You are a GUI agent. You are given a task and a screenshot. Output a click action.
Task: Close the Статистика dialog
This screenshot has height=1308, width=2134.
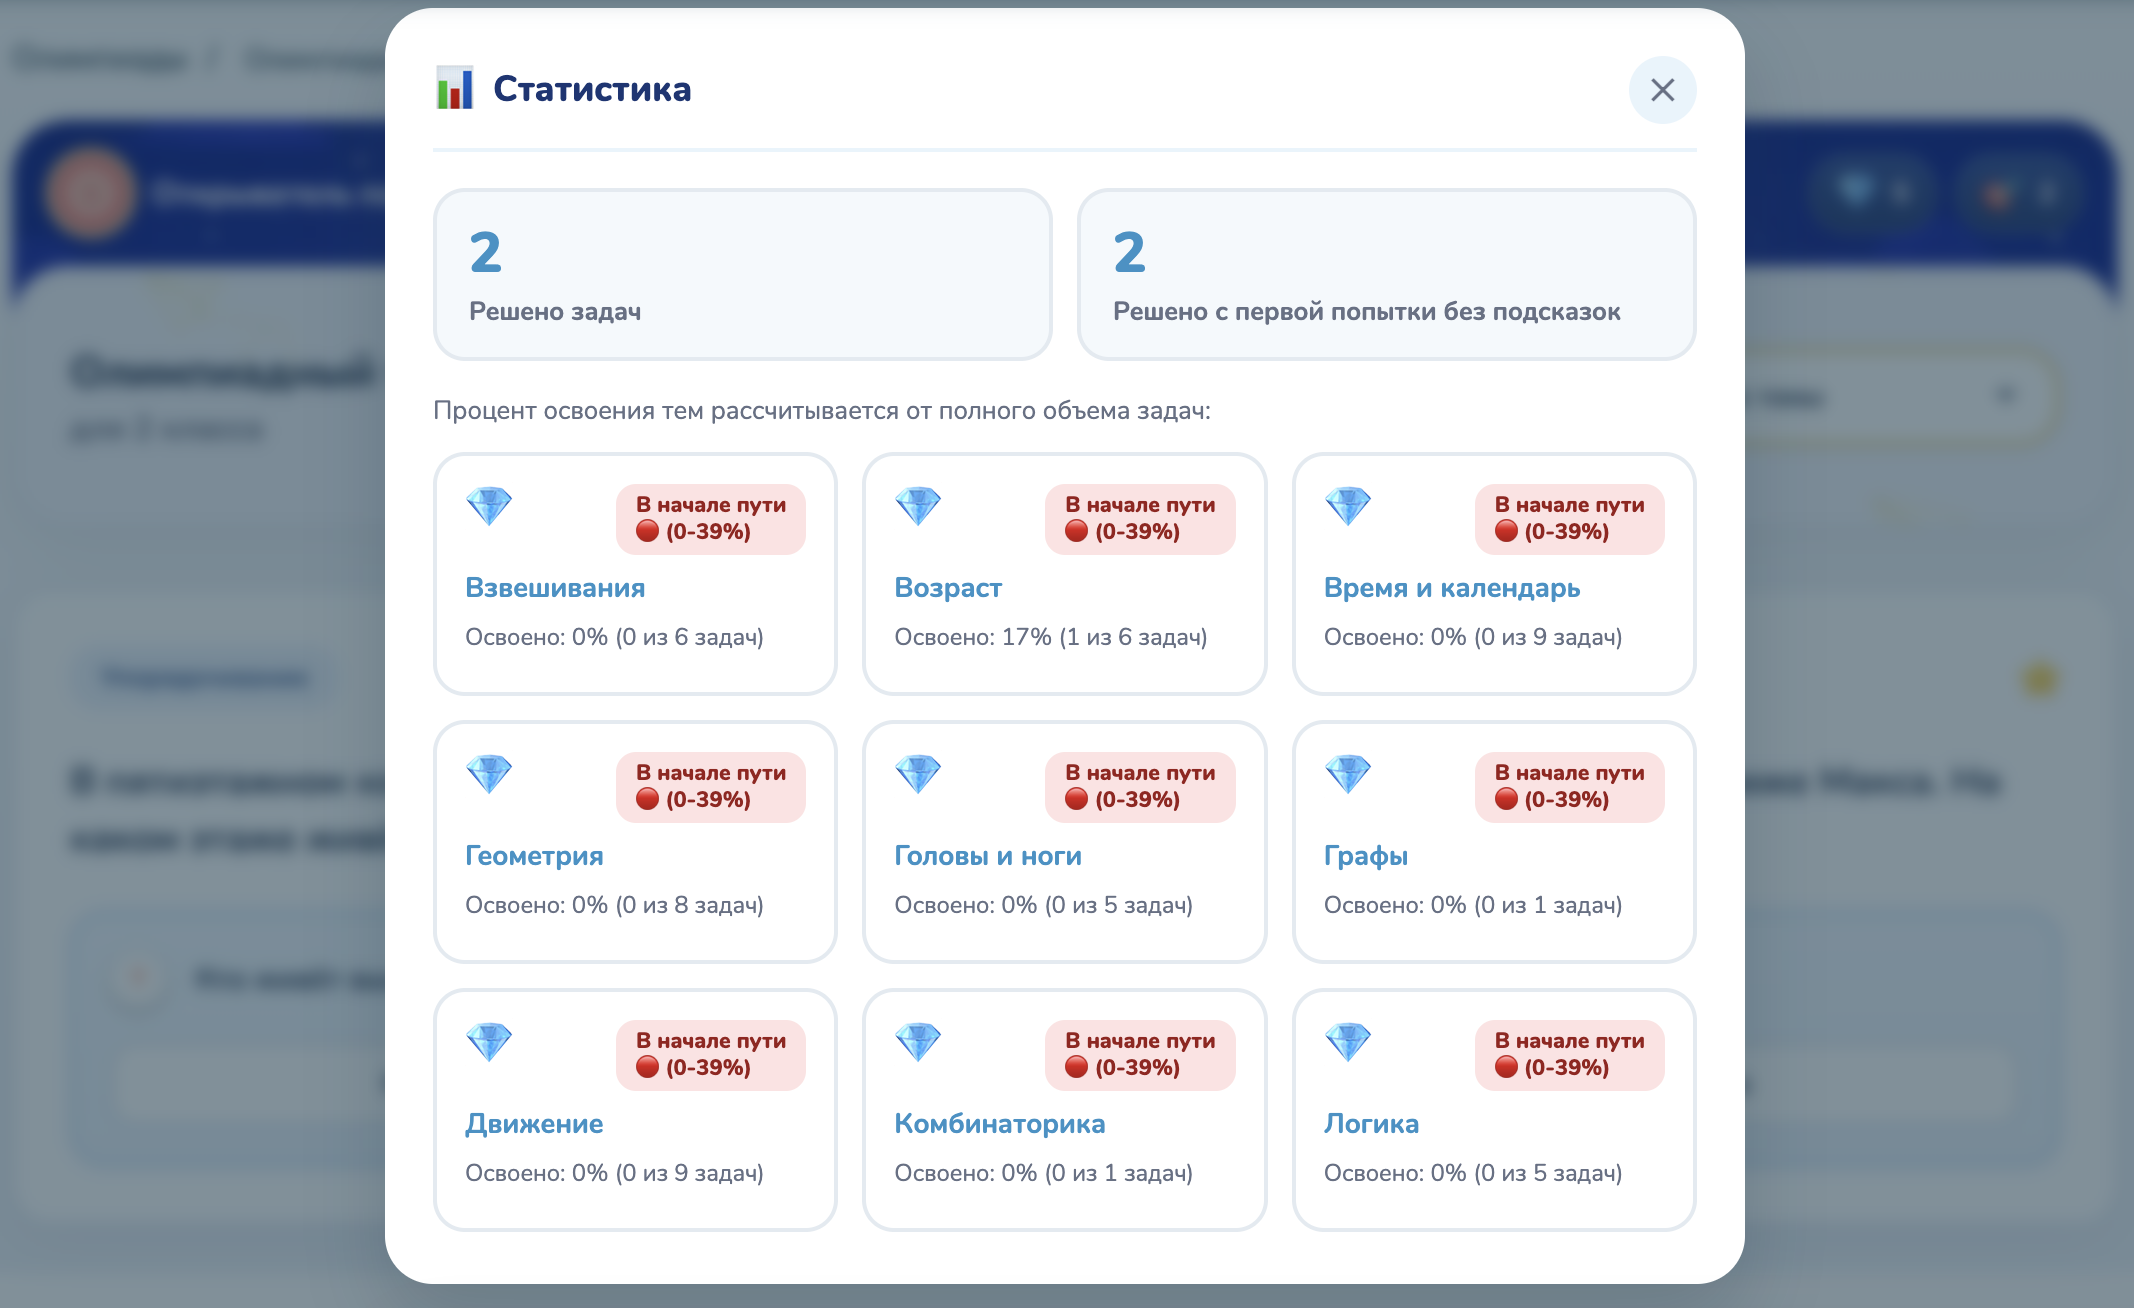1662,90
